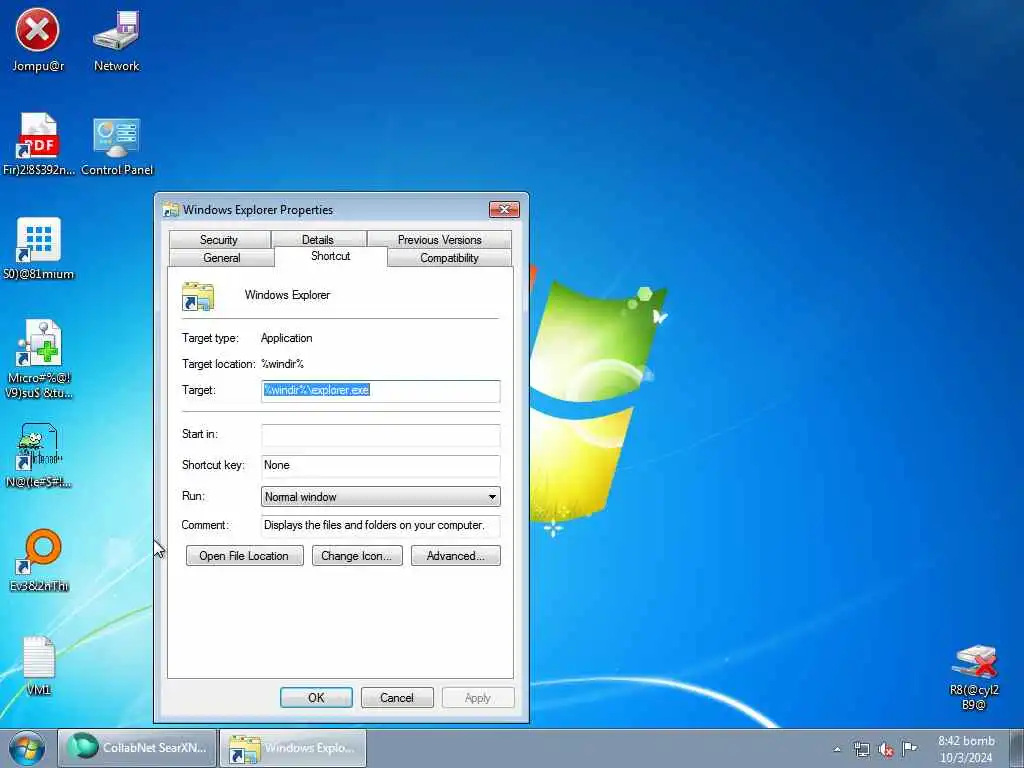Click the Change Icon button
Viewport: 1024px width, 768px height.
[357, 556]
